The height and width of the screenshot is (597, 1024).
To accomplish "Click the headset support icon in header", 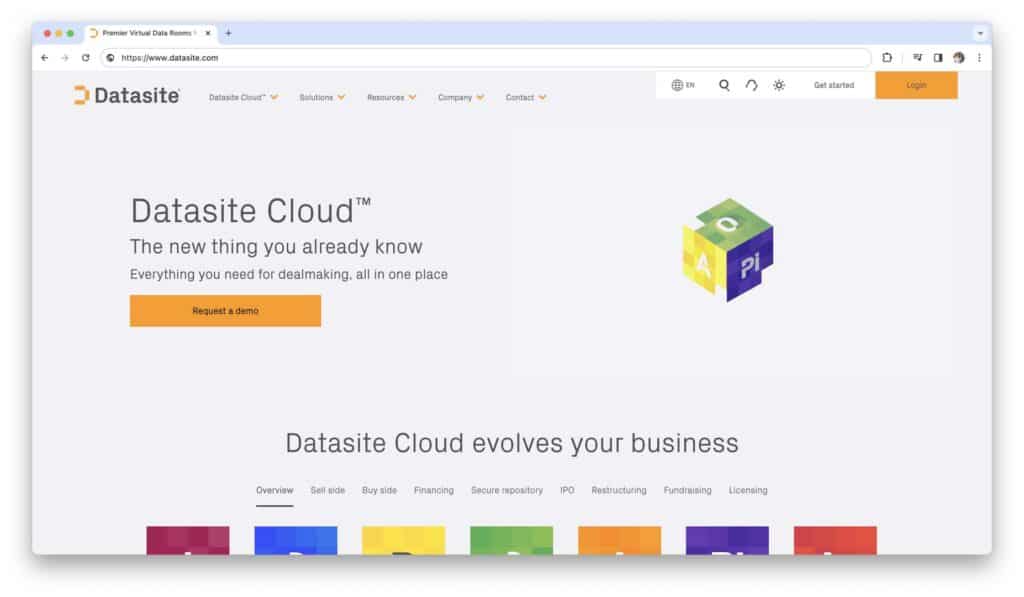I will click(752, 85).
